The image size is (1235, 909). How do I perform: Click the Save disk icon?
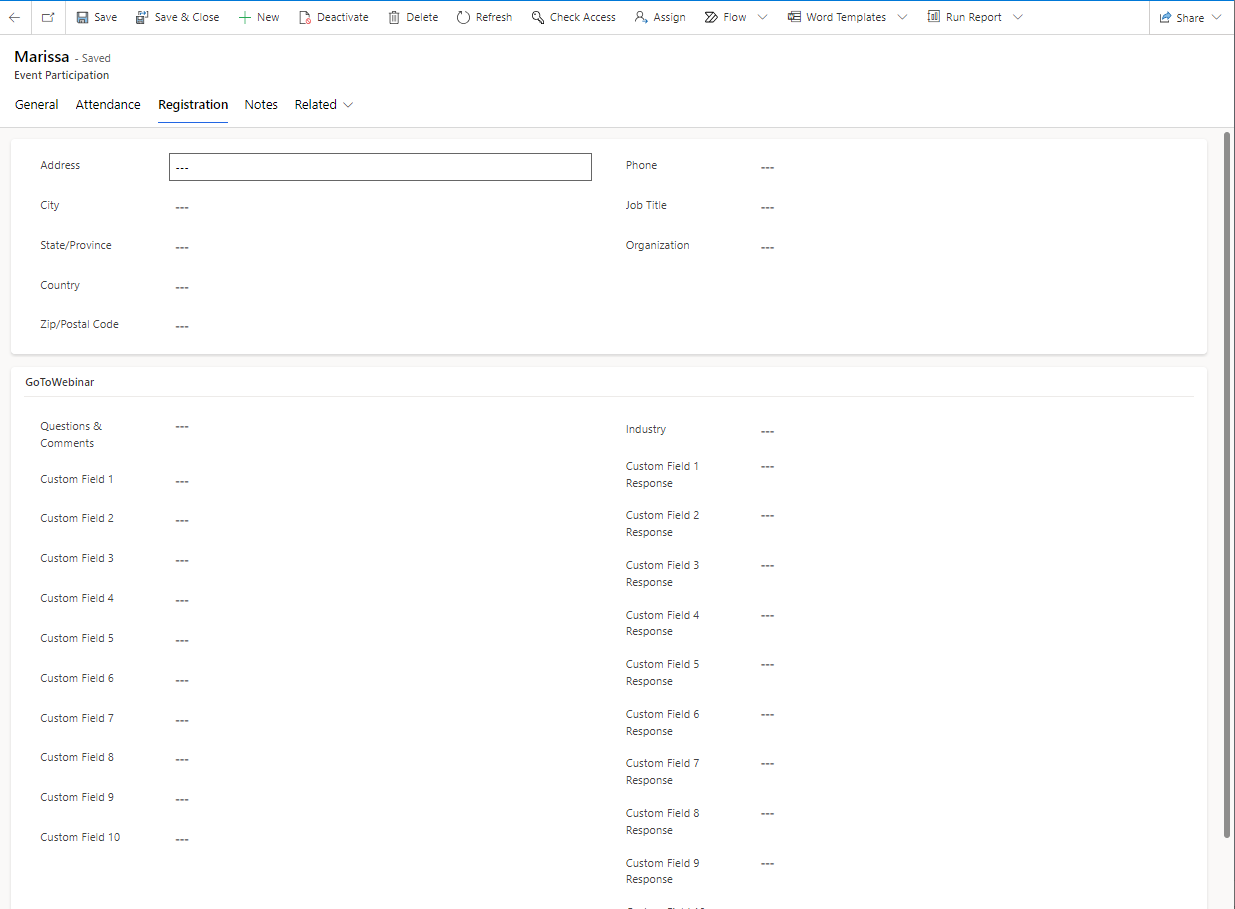coord(82,17)
